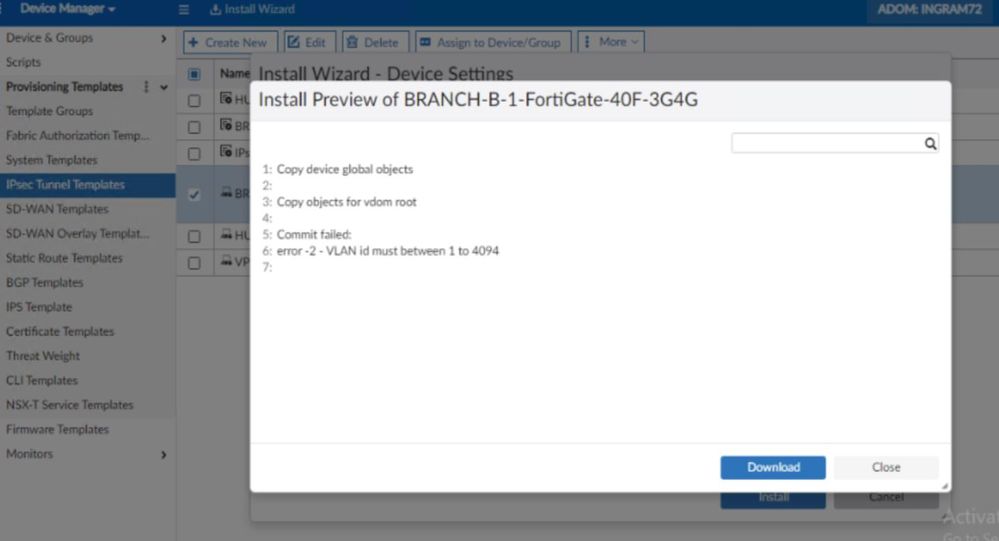Close the Install Preview dialog
999x541 pixels.
tap(886, 467)
